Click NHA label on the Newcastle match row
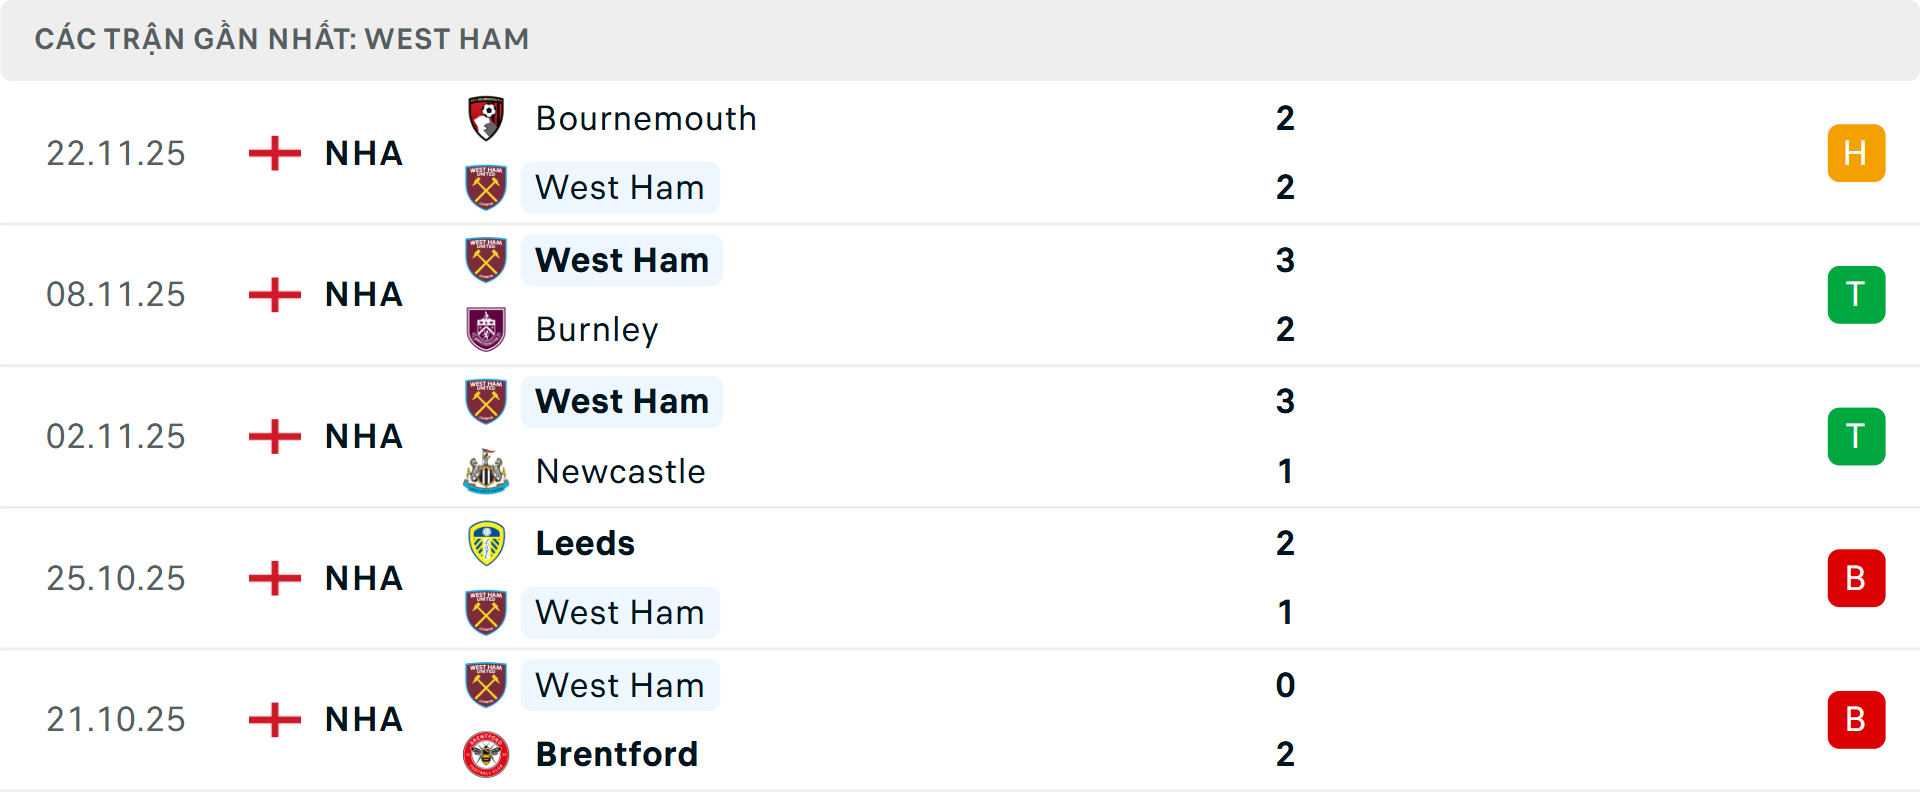 click(x=362, y=436)
